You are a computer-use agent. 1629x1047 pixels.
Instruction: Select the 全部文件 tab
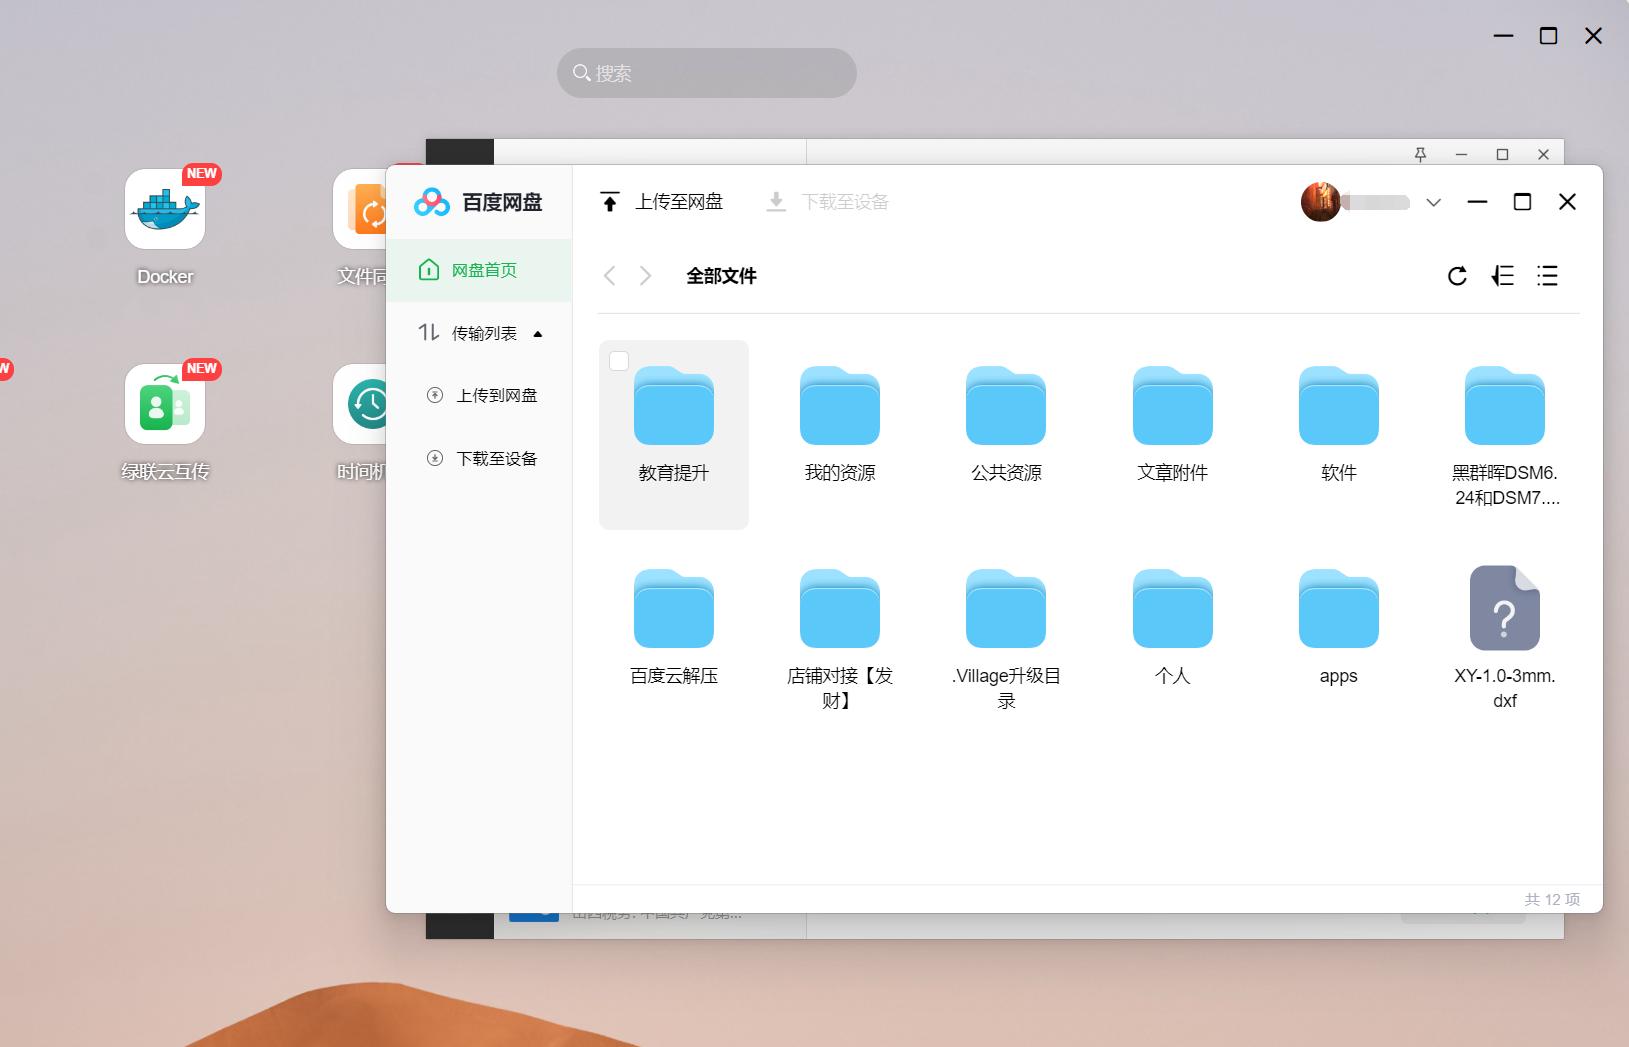(x=721, y=276)
